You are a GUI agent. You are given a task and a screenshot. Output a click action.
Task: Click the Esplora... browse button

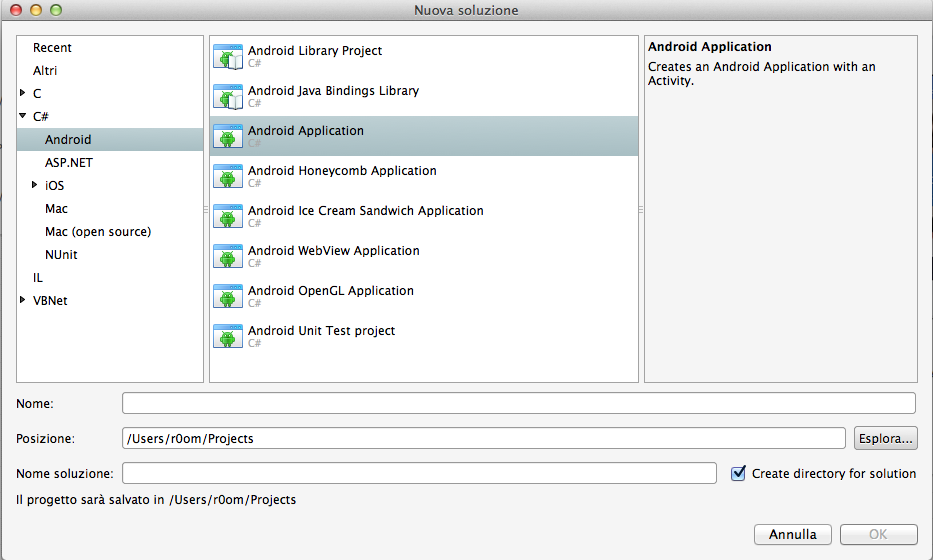click(x=885, y=439)
